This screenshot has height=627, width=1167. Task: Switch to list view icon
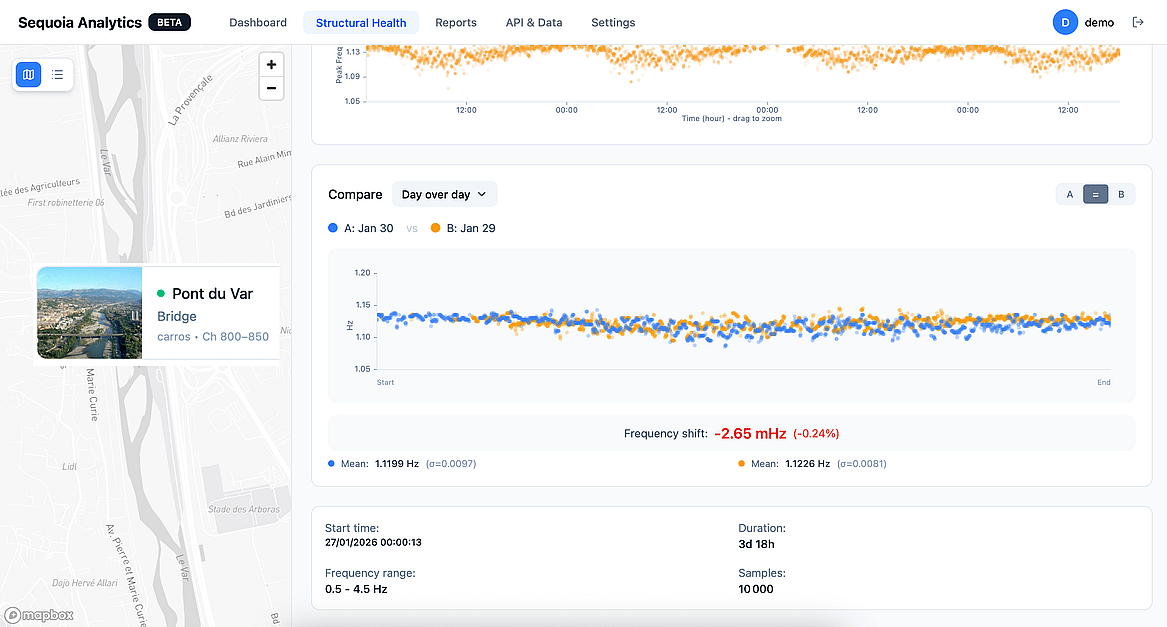pyautogui.click(x=57, y=74)
